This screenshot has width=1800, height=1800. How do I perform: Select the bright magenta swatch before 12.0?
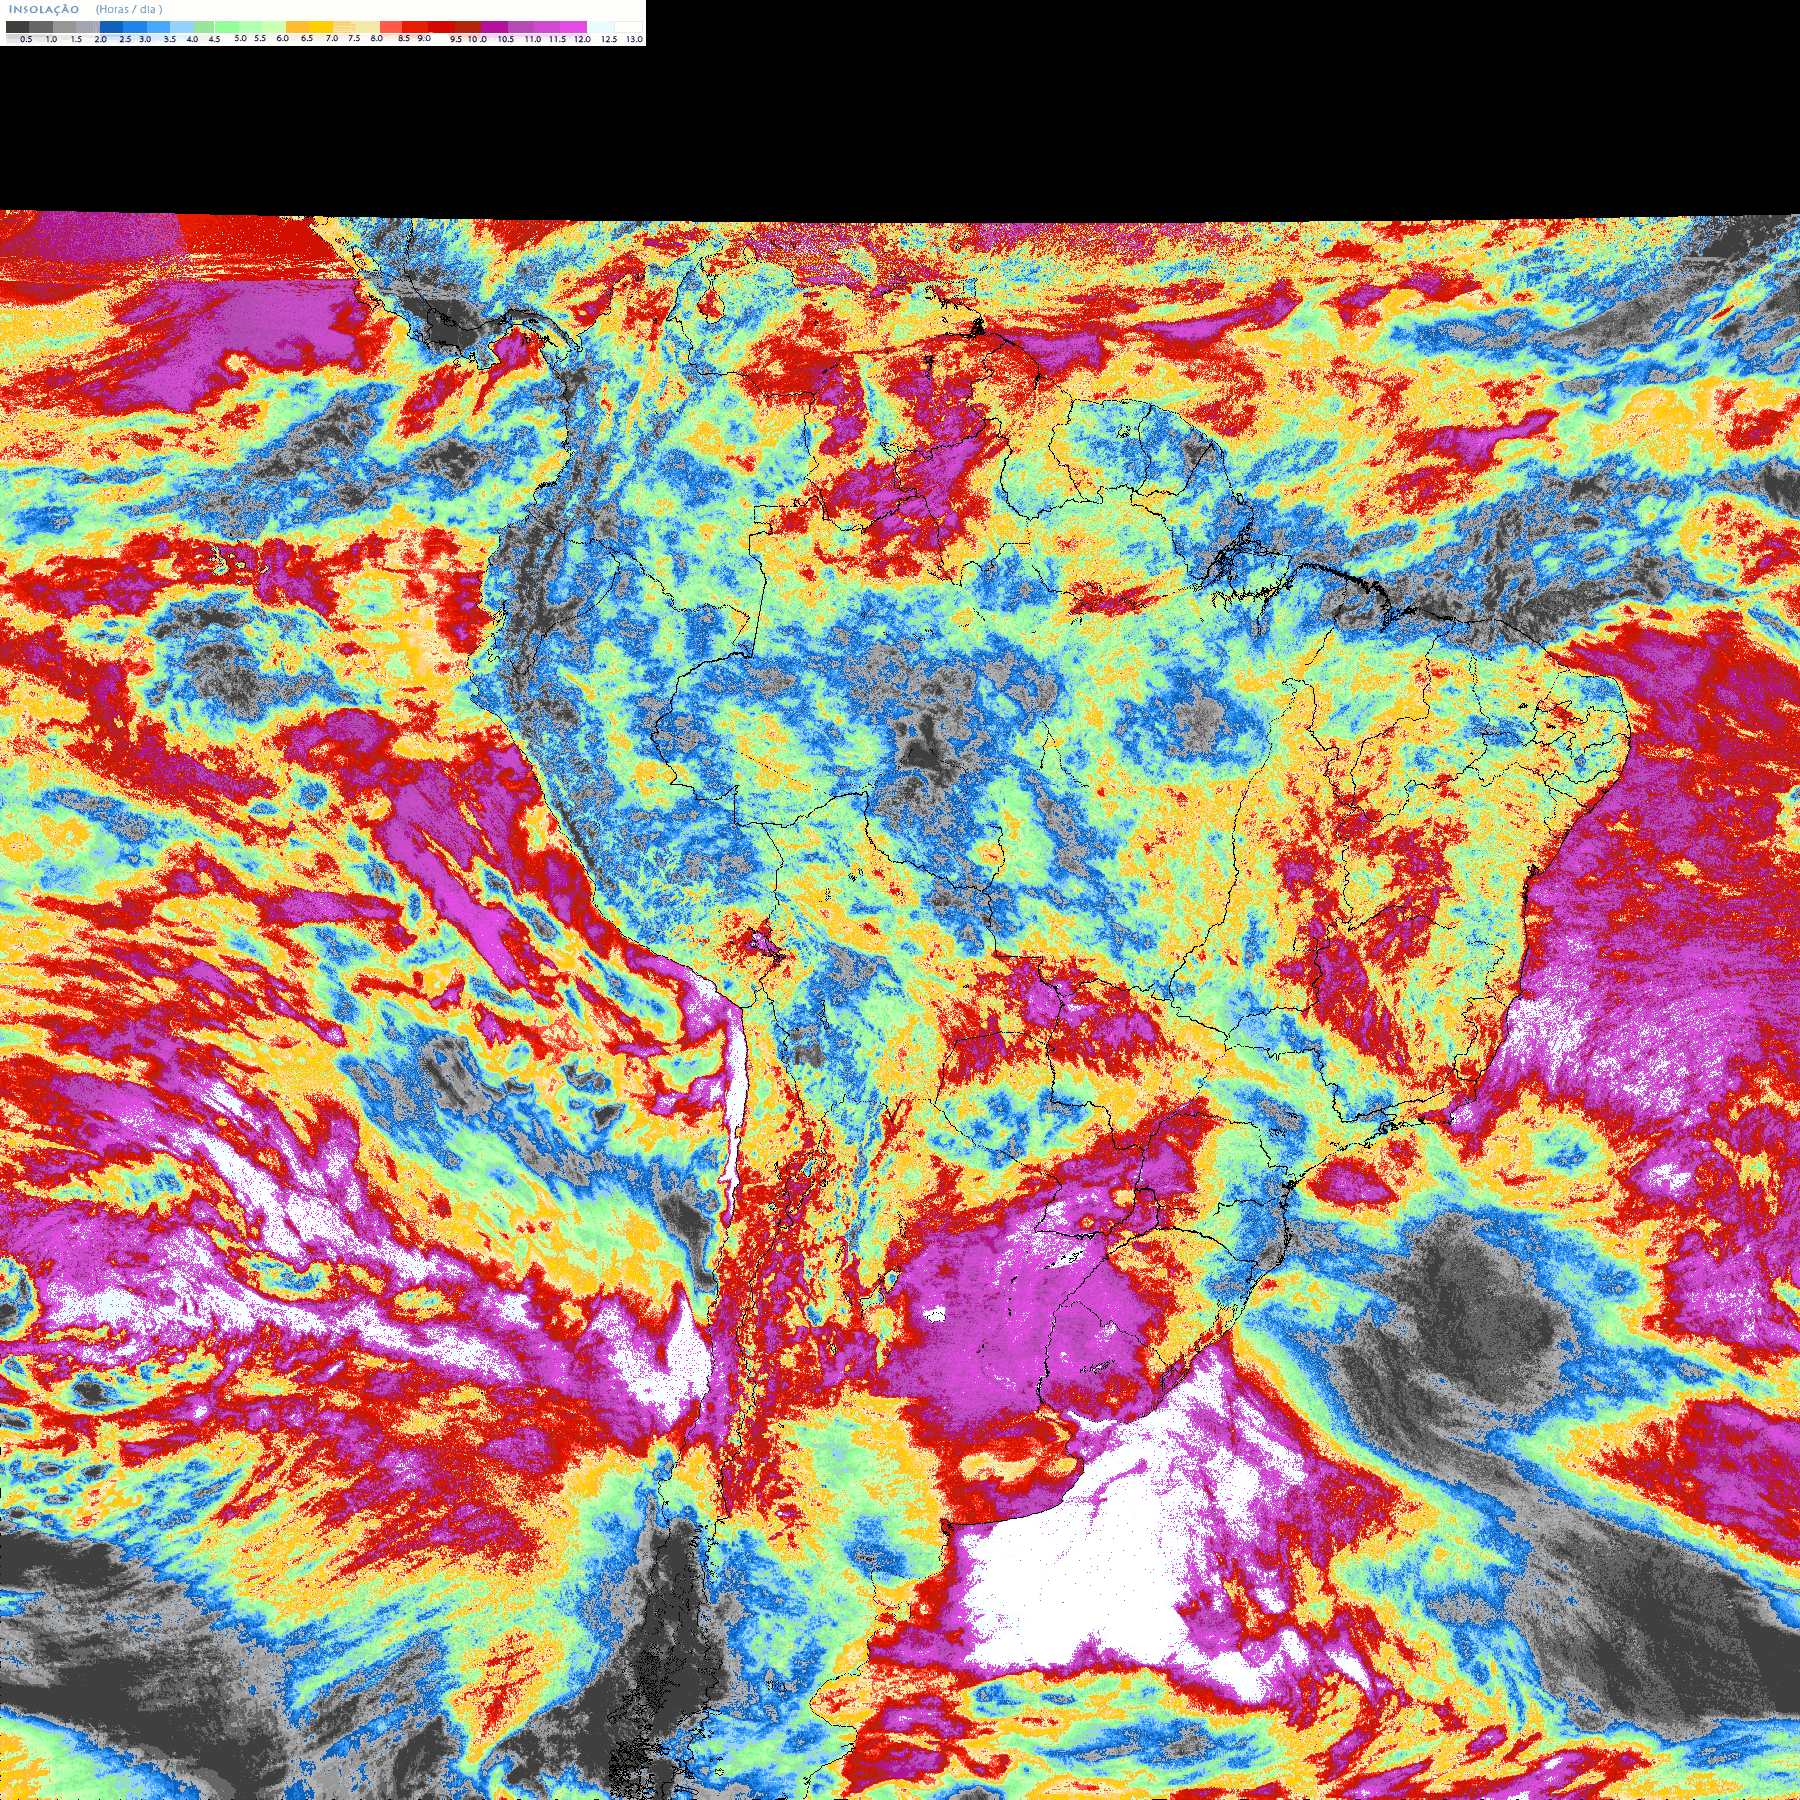click(x=573, y=27)
